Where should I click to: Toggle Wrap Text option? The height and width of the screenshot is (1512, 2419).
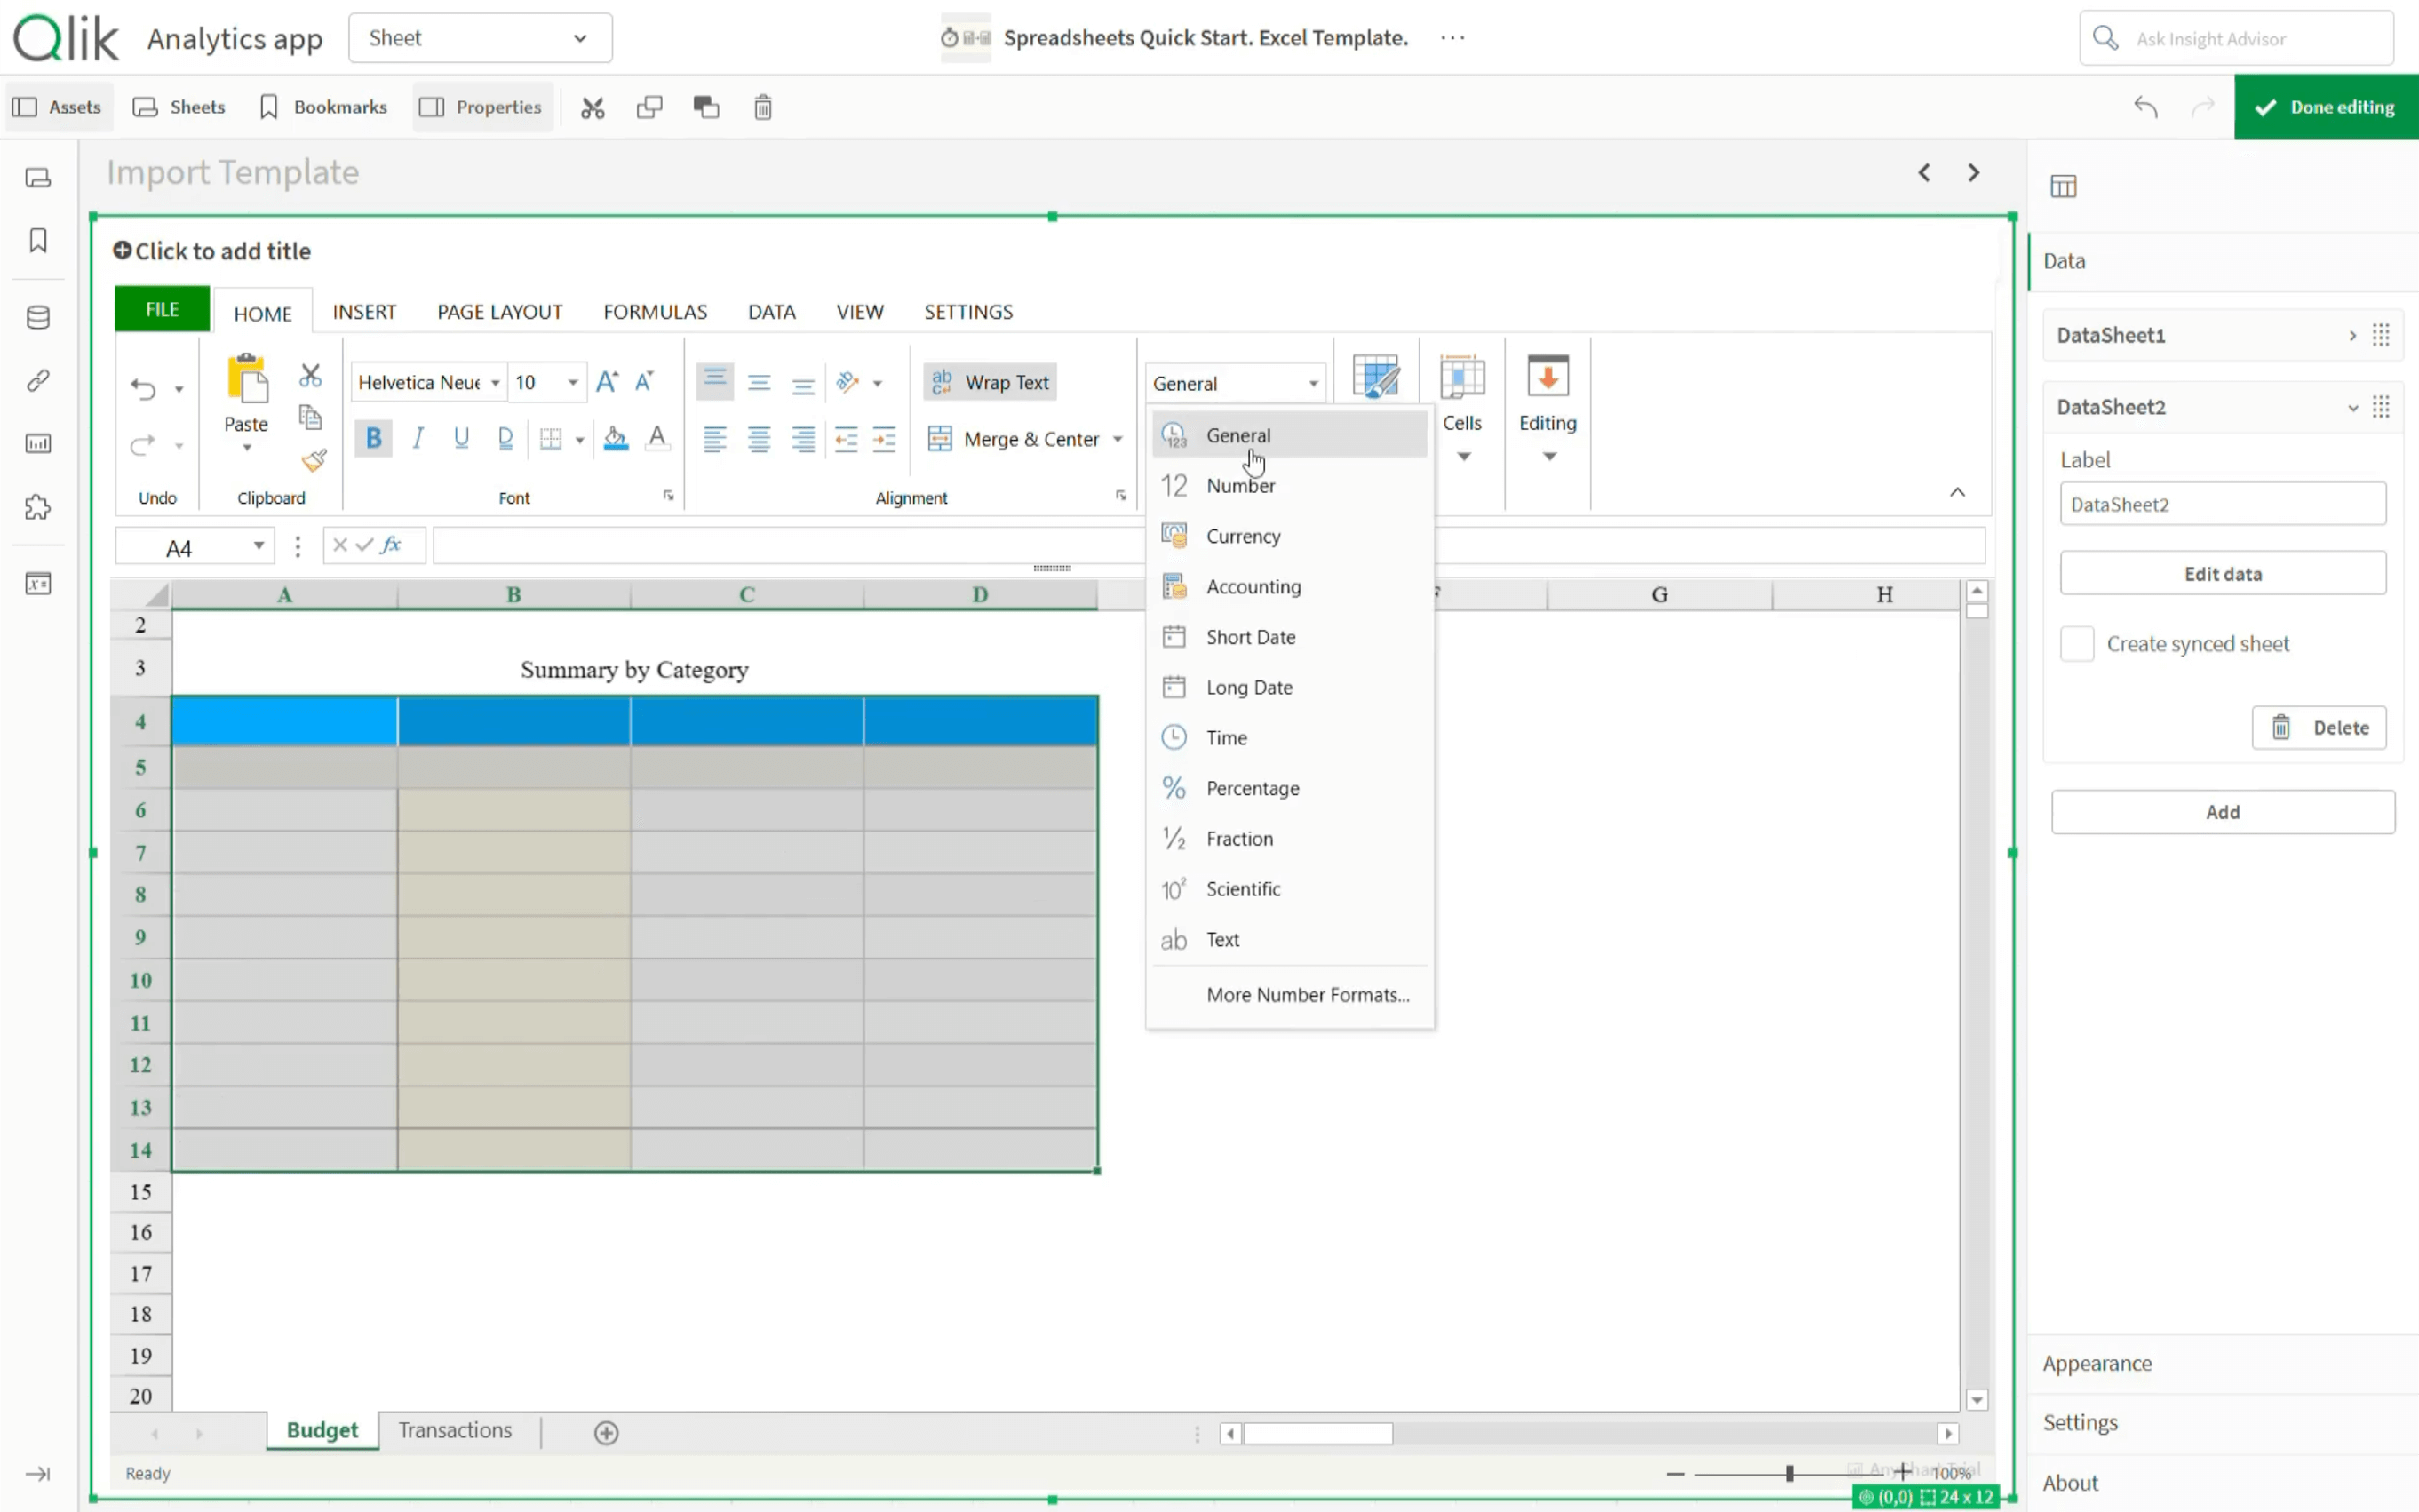pyautogui.click(x=990, y=382)
